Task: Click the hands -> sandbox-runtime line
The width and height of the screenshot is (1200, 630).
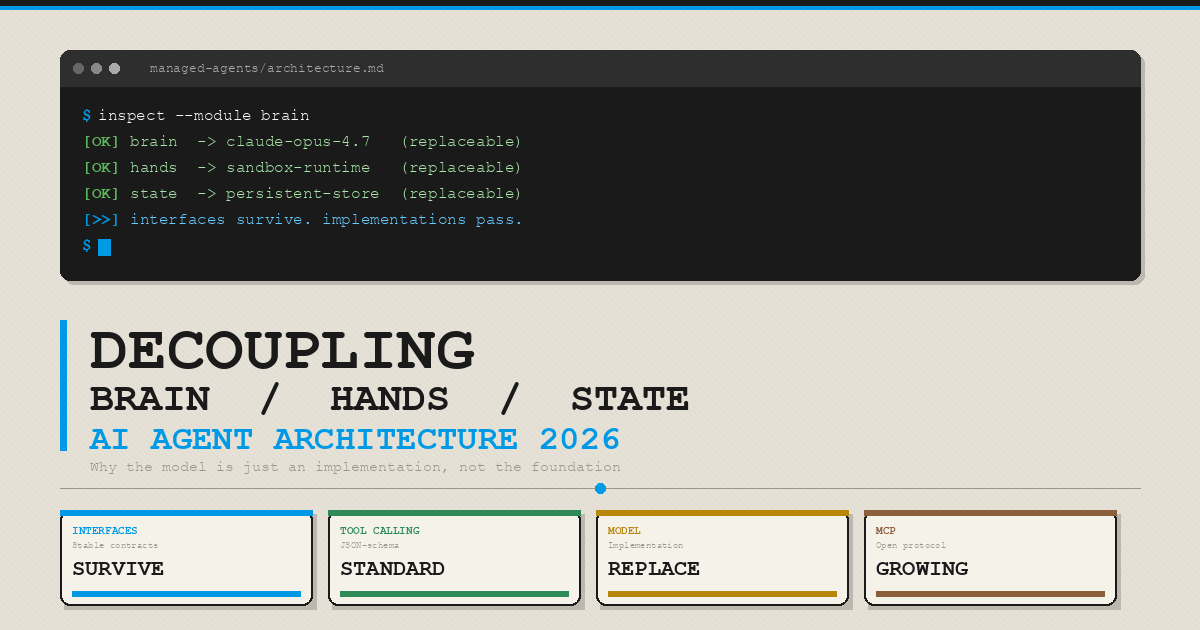Action: pyautogui.click(x=302, y=168)
